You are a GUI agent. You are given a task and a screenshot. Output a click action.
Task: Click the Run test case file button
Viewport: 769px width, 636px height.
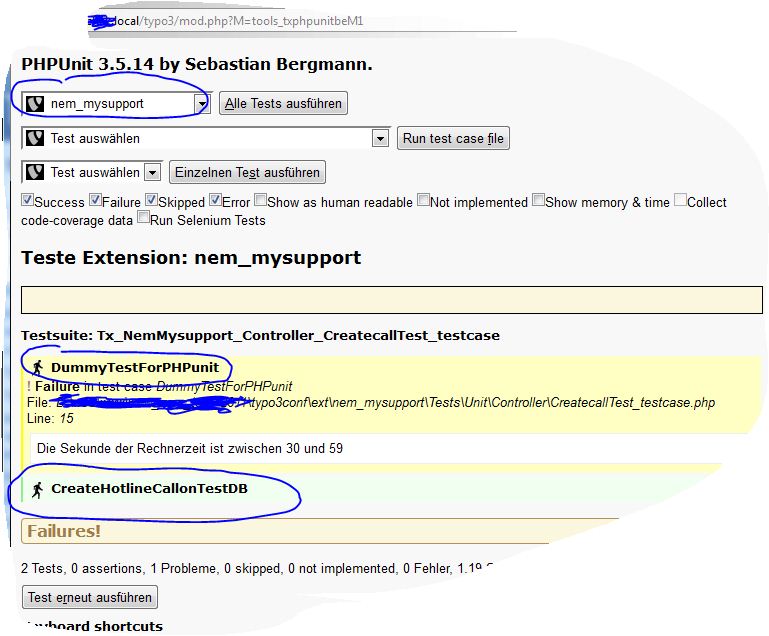pos(453,138)
